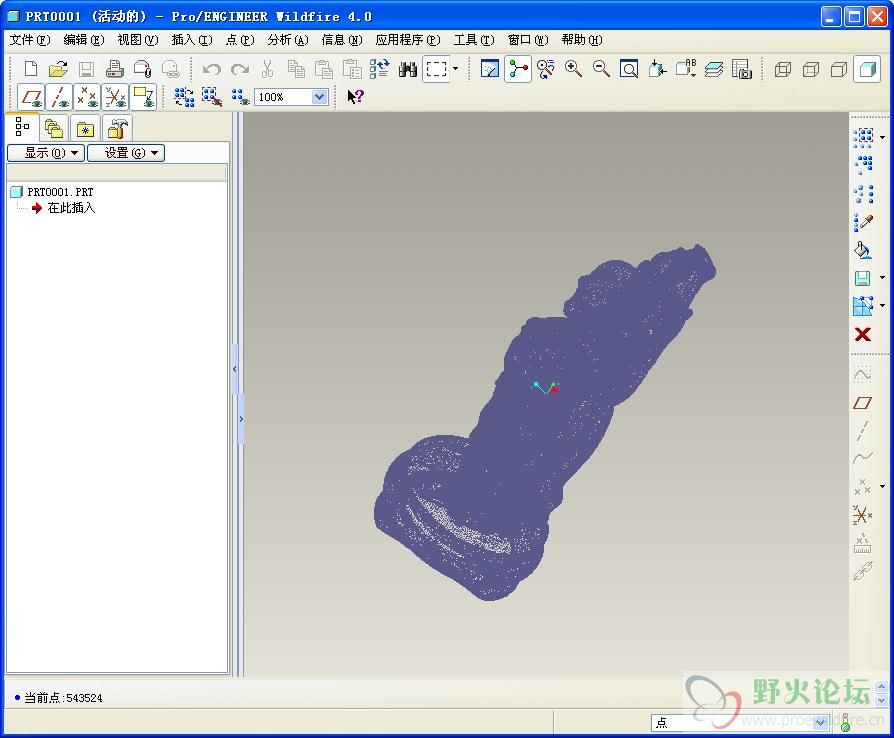The width and height of the screenshot is (894, 738).
Task: Click the datum coordinate system tool on right
Action: (x=863, y=514)
